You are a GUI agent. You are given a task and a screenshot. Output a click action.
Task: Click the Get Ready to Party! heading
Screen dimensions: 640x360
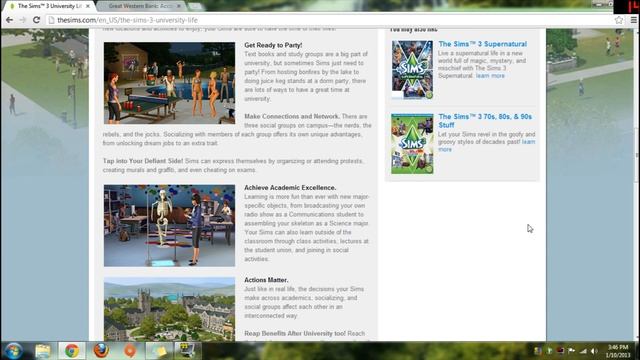click(273, 45)
